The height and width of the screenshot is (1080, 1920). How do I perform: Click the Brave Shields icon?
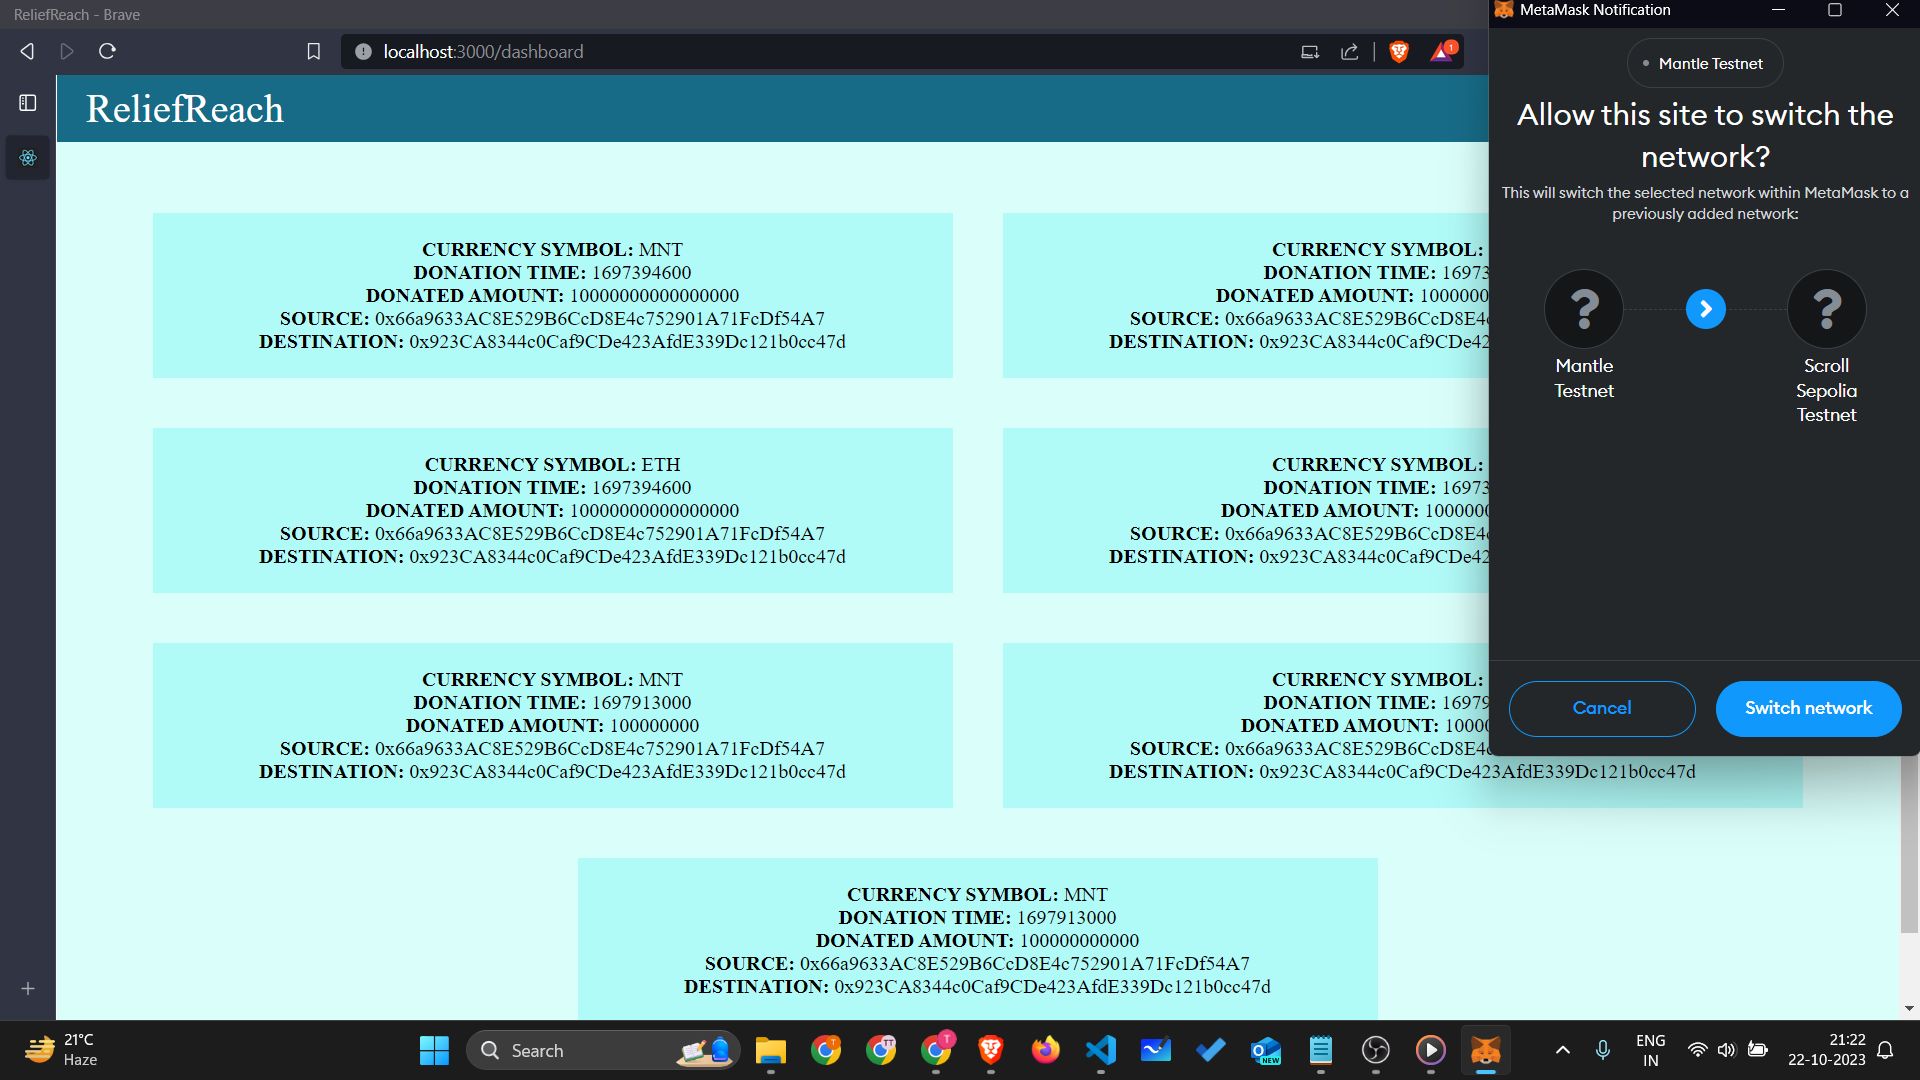pos(1400,51)
